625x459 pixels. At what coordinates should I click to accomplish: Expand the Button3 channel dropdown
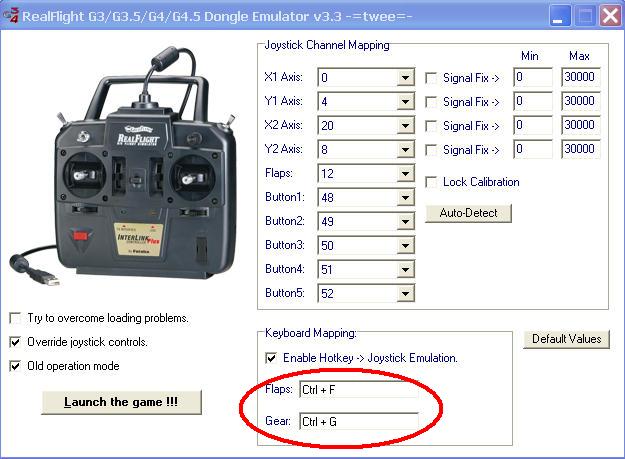click(x=405, y=245)
